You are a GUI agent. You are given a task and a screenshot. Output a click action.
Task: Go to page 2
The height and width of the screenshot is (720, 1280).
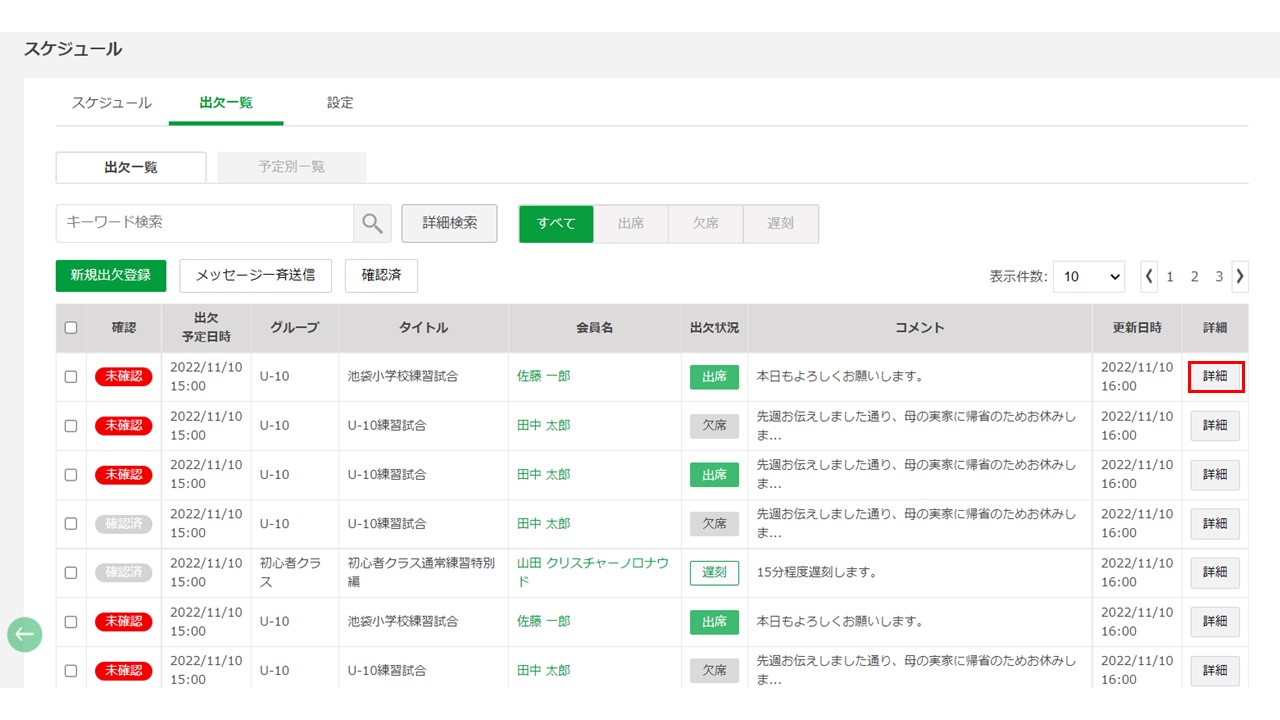pos(1194,277)
